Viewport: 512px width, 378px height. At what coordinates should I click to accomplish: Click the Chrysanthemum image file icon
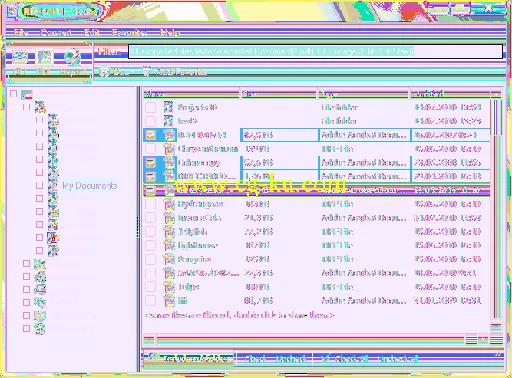pyautogui.click(x=169, y=149)
